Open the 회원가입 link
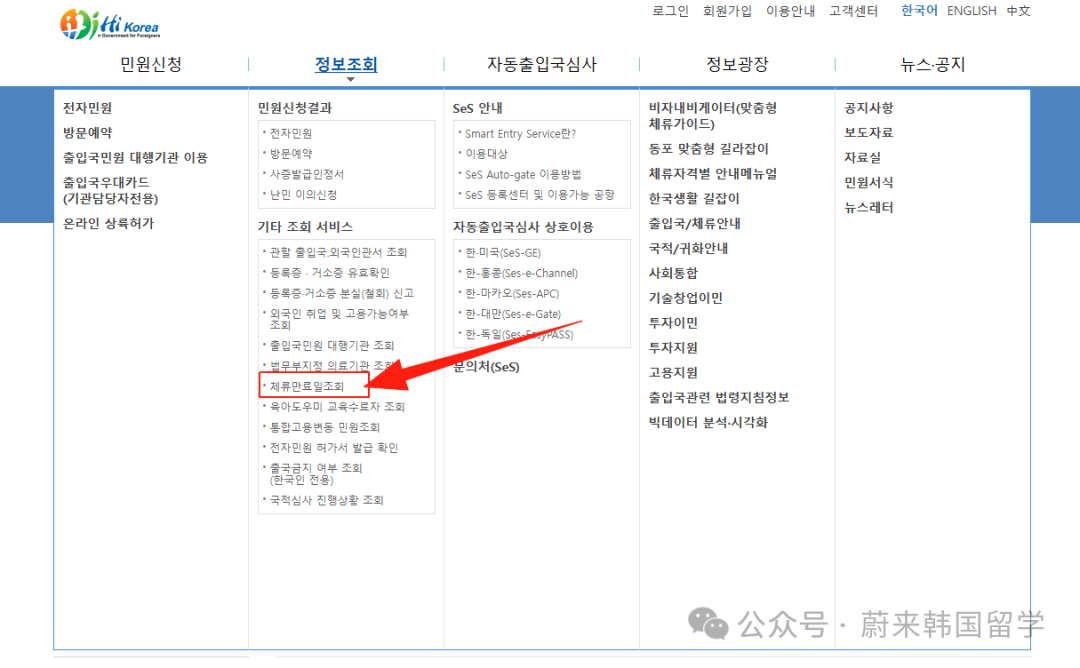 click(727, 11)
